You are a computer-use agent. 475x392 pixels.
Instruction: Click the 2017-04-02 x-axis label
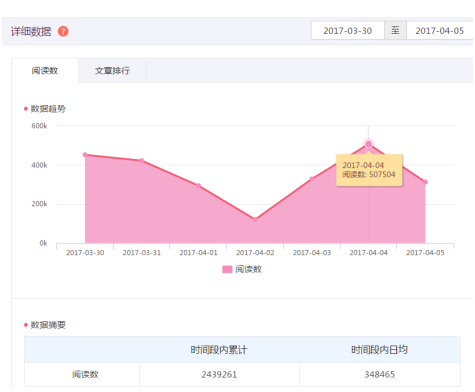pos(255,253)
